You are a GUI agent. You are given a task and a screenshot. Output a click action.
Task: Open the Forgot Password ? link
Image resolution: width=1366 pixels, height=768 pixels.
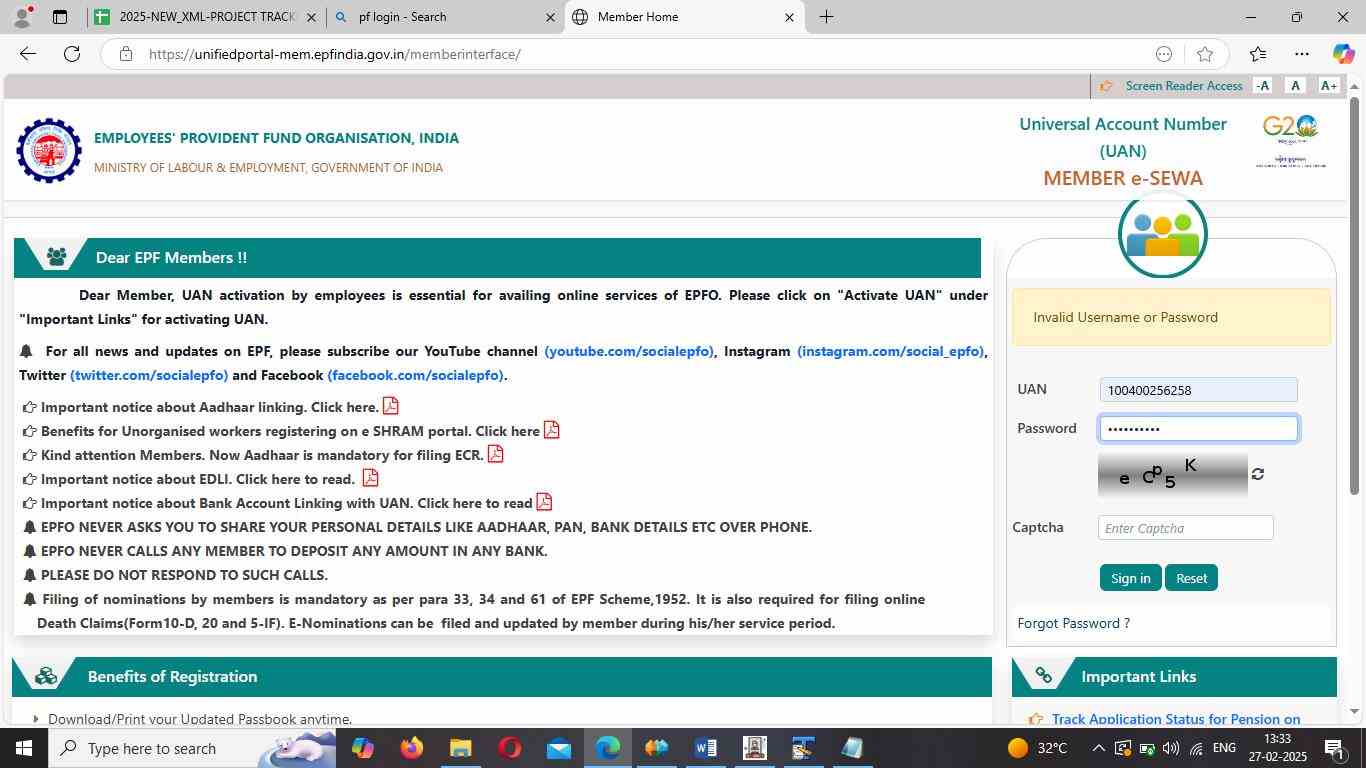(1073, 623)
